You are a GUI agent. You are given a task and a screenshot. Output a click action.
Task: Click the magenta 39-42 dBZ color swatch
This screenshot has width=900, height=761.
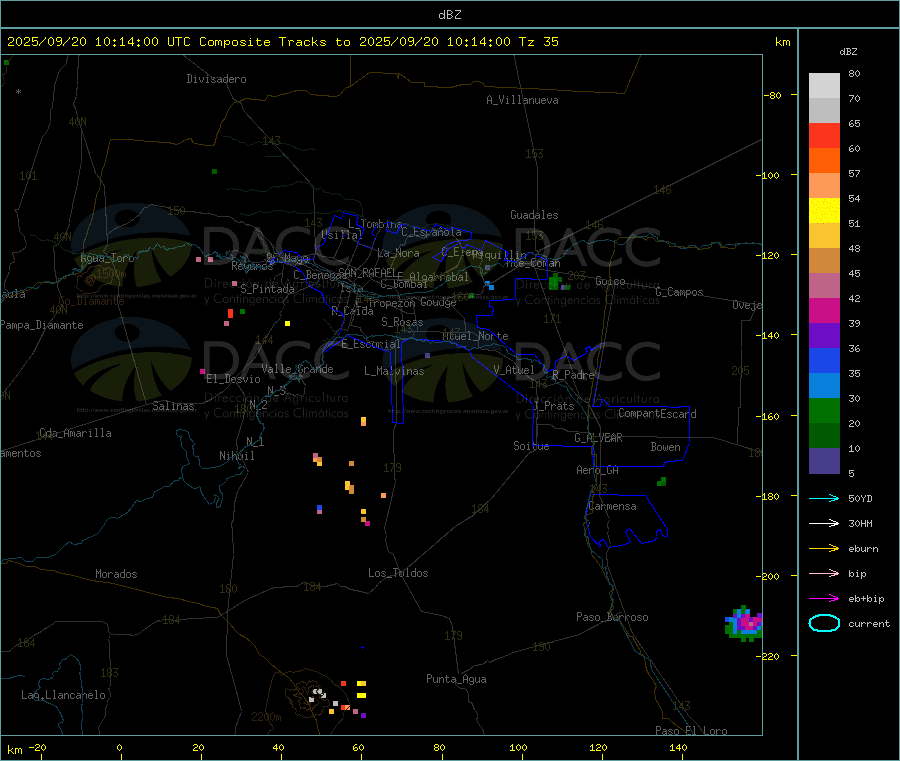click(x=824, y=310)
